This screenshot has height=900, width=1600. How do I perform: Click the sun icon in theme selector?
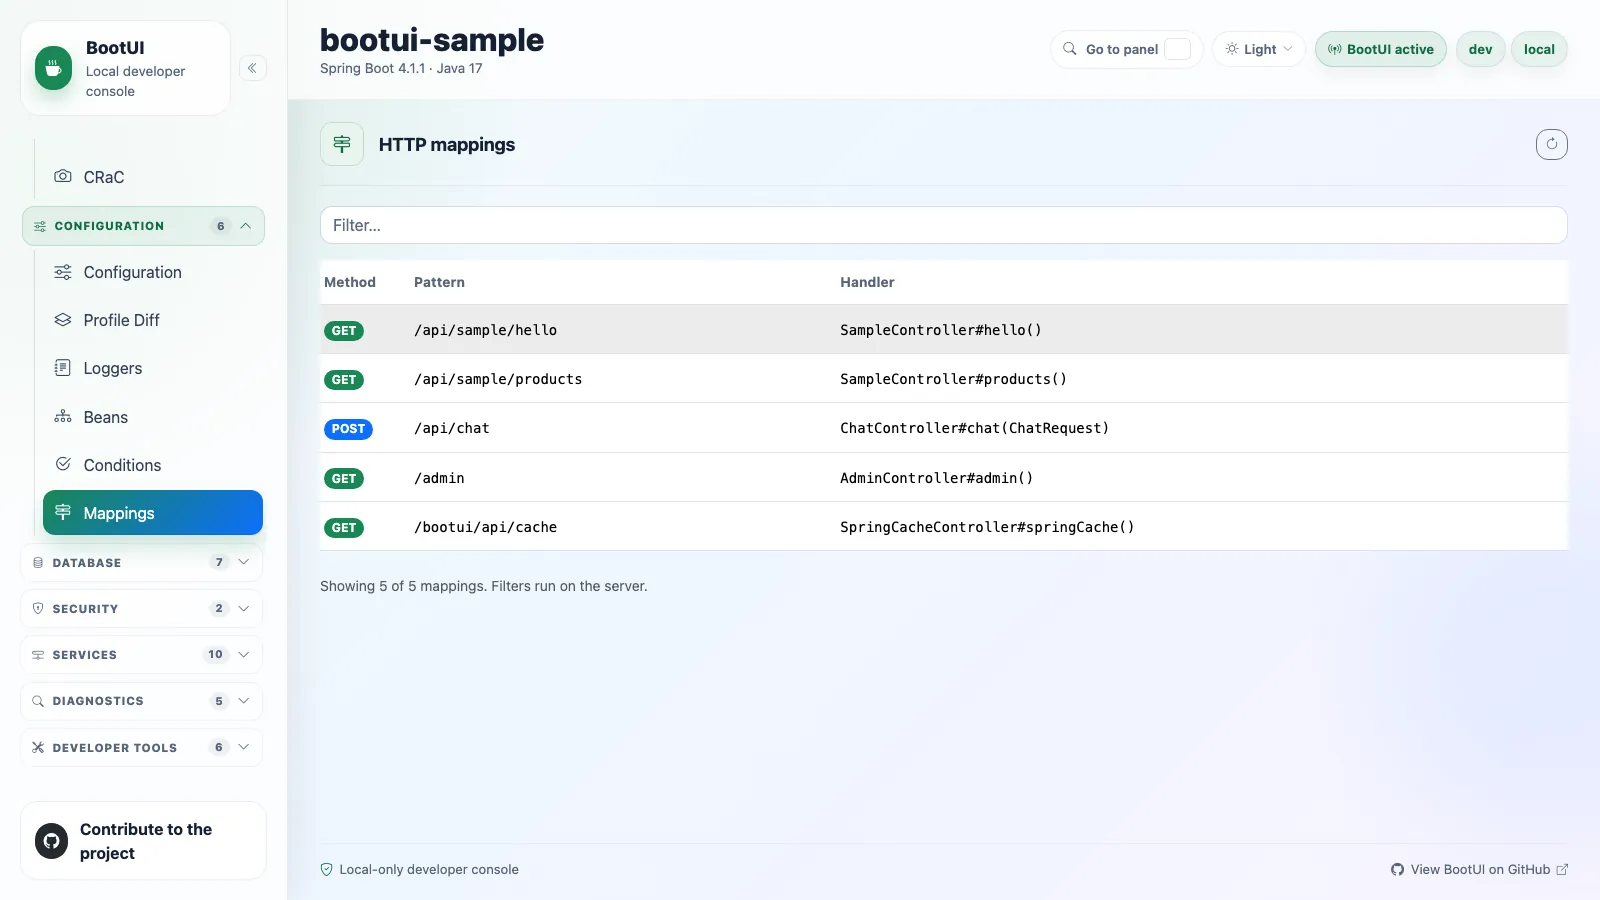1232,49
